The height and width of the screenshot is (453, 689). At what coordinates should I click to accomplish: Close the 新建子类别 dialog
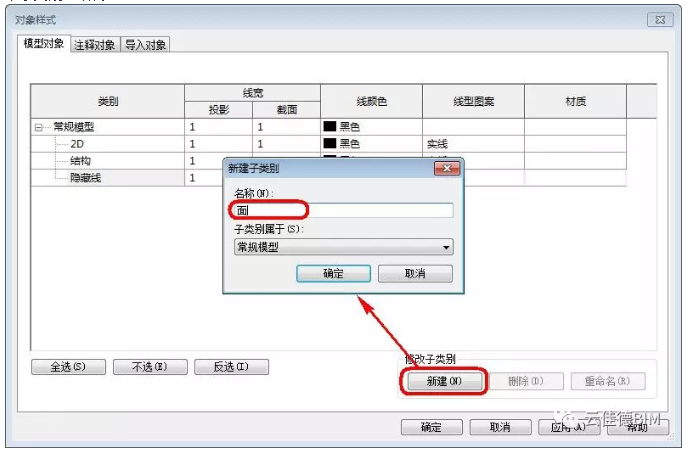pos(445,169)
